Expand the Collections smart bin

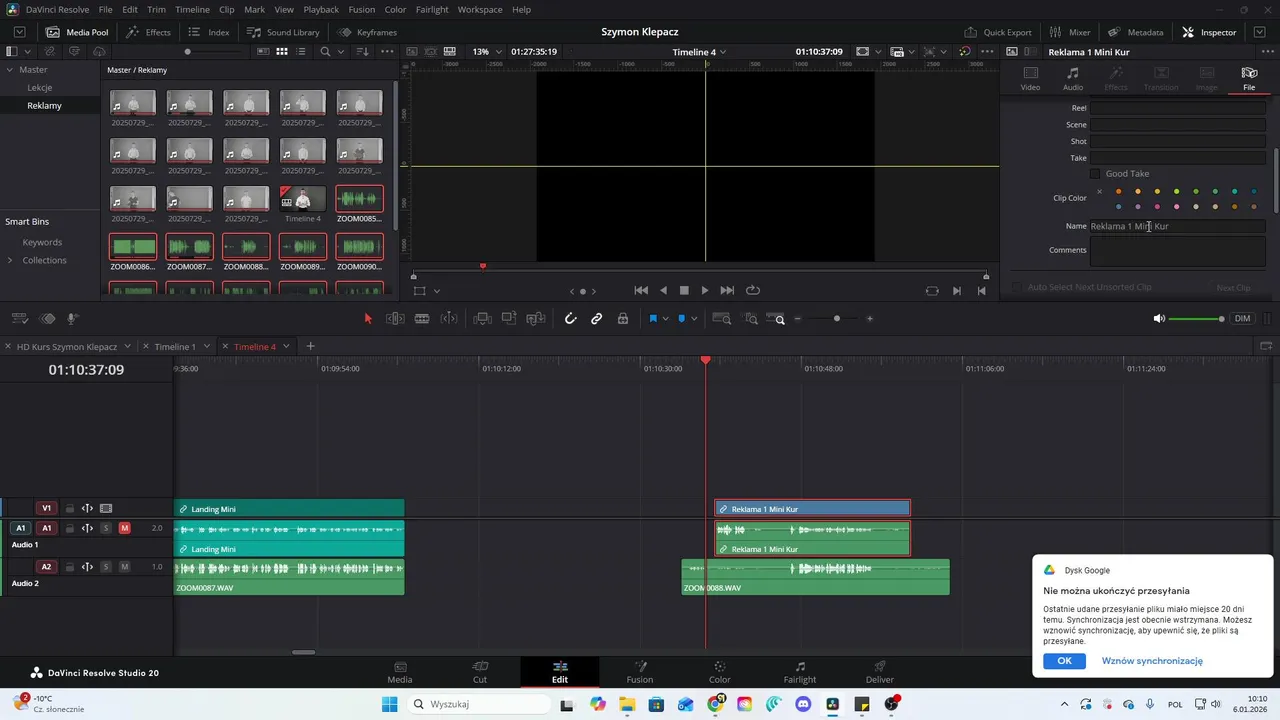point(10,260)
